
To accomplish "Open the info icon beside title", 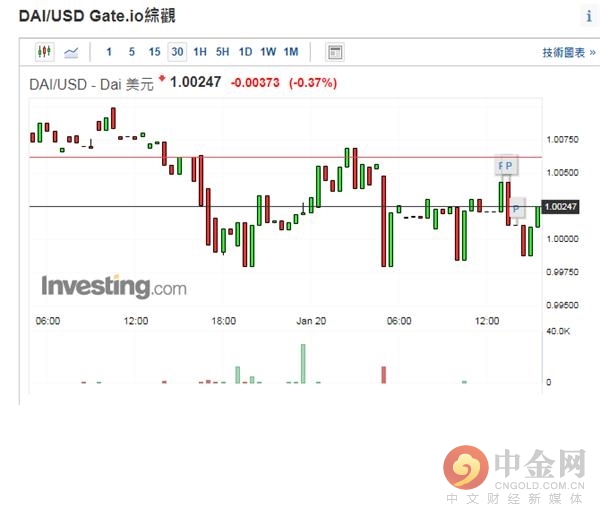I will pos(589,16).
